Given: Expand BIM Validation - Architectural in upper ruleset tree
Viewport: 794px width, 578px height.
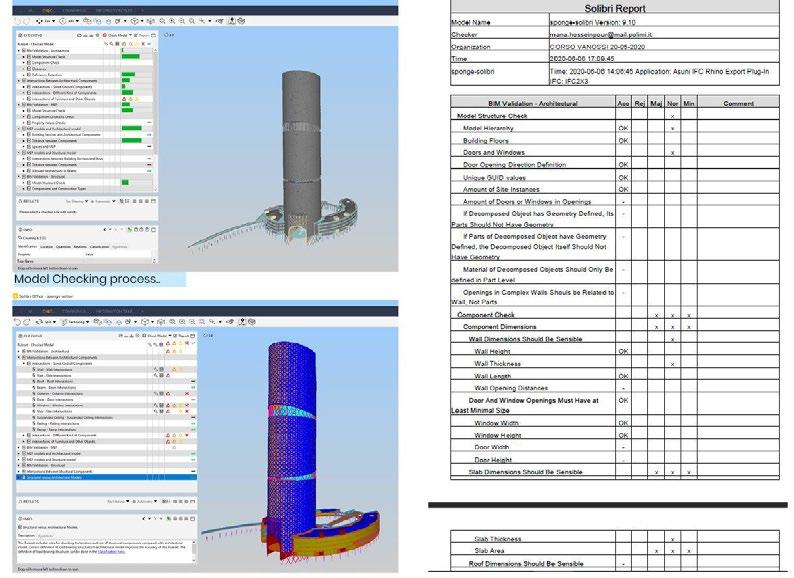Looking at the screenshot, I should [x=19, y=51].
